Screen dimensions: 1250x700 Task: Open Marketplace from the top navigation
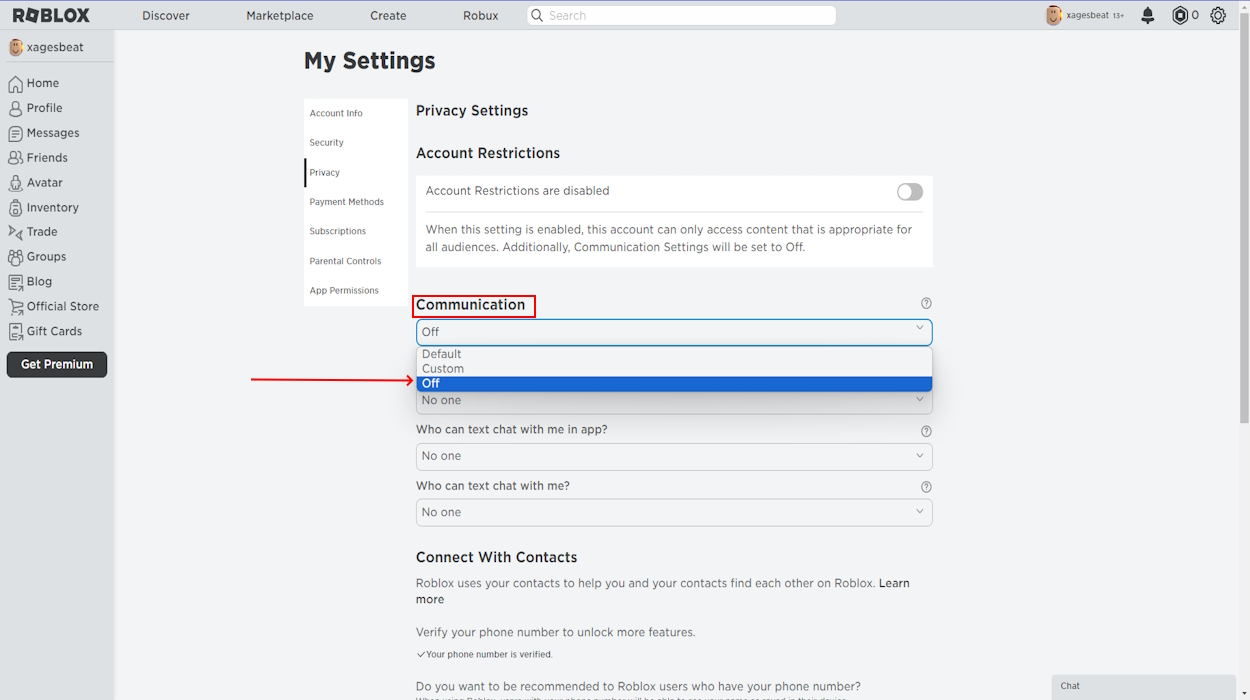coord(279,15)
